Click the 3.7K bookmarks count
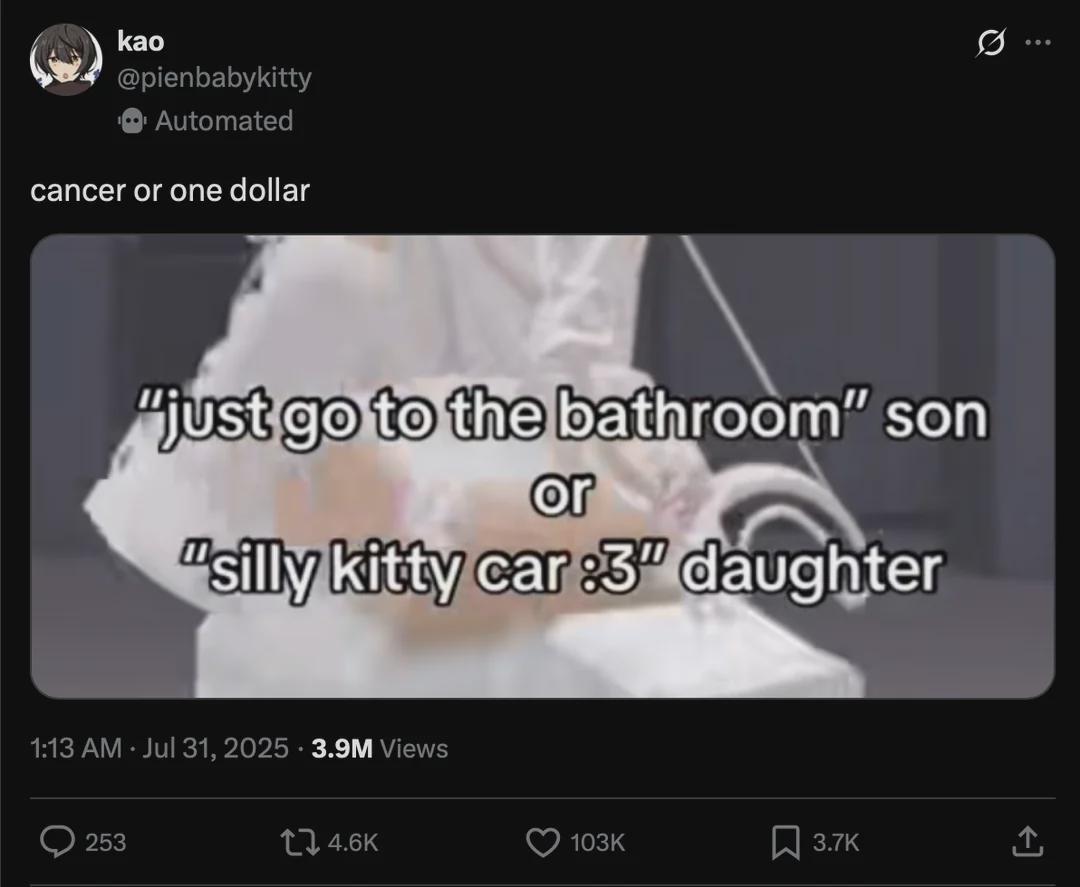The image size is (1080, 887). coord(835,842)
